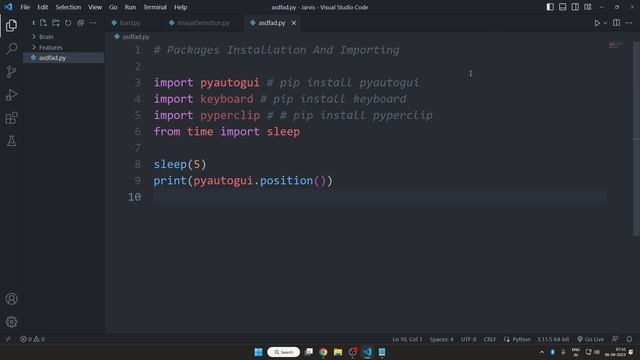This screenshot has height=360, width=640.
Task: Click Ln 10, Col 1 in status bar
Action: (x=407, y=339)
